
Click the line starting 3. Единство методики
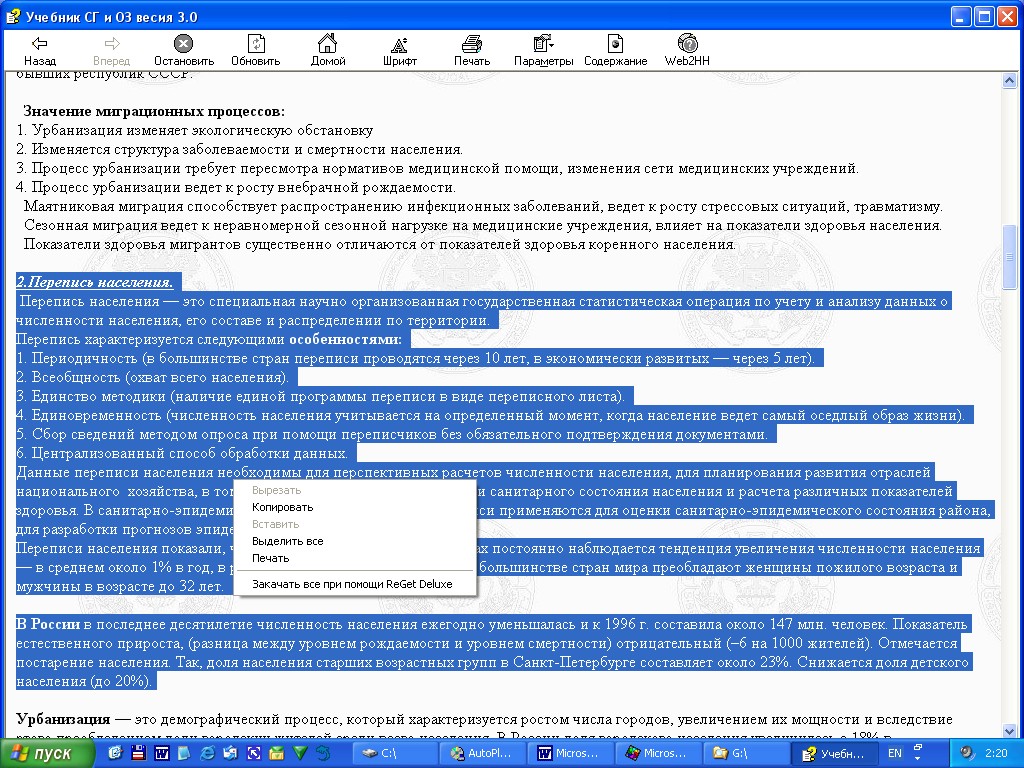point(320,396)
